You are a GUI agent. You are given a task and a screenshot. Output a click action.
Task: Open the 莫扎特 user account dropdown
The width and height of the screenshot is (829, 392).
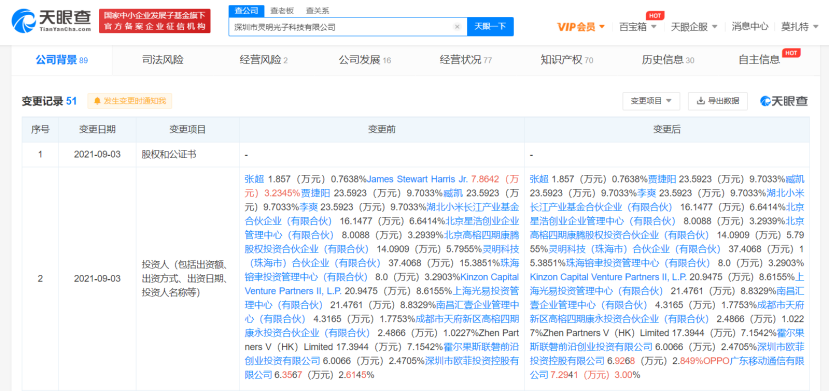[x=799, y=26]
